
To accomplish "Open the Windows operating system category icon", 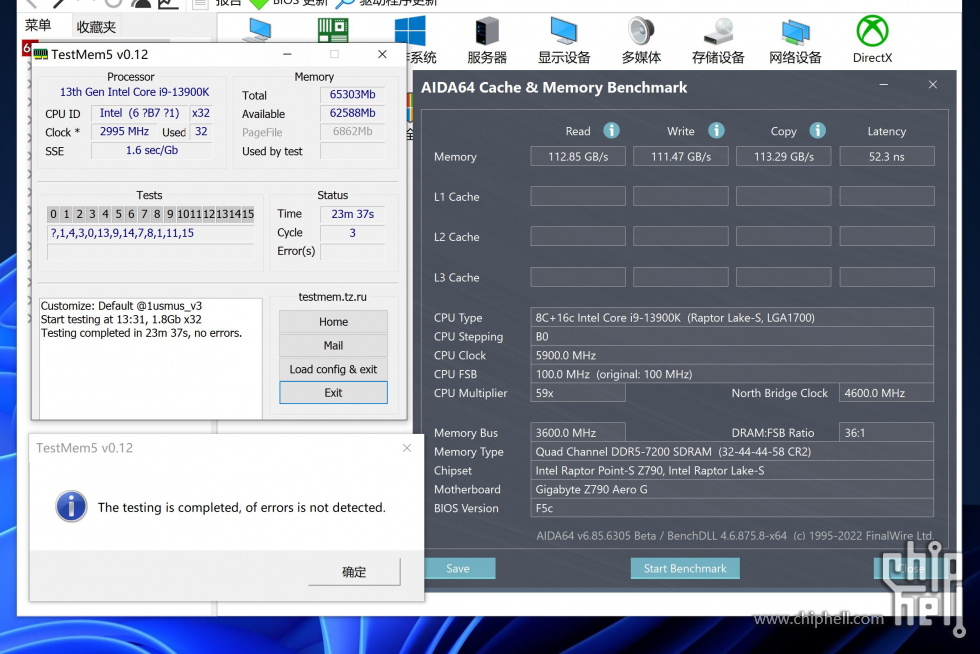I will [411, 31].
